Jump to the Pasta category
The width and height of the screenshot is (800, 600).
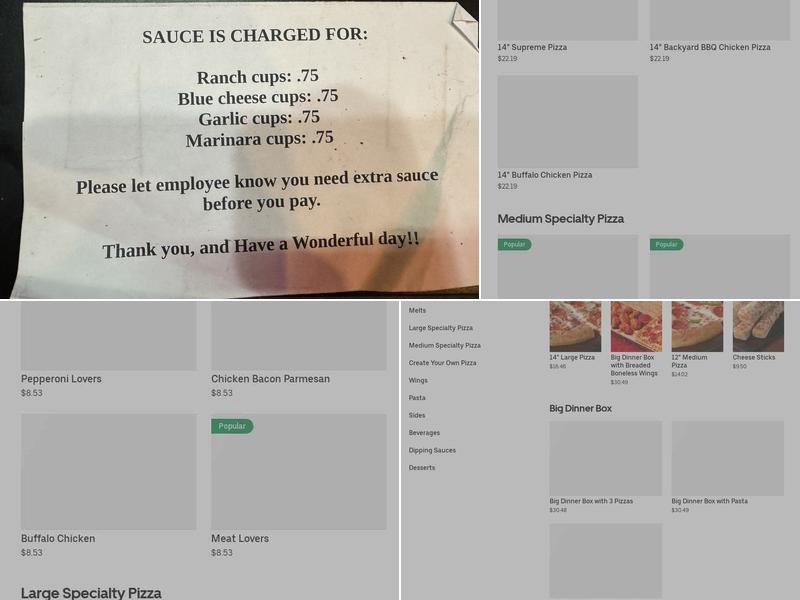pos(417,397)
